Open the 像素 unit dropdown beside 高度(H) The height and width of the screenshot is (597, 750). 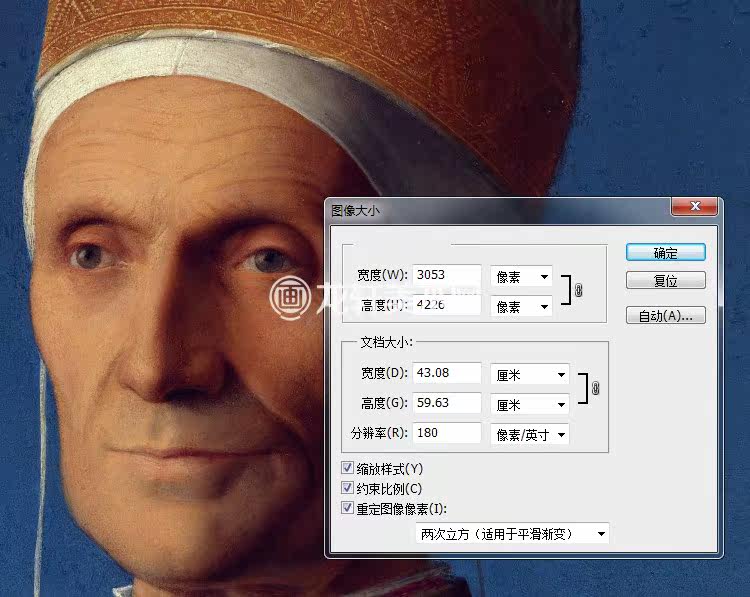click(x=521, y=307)
